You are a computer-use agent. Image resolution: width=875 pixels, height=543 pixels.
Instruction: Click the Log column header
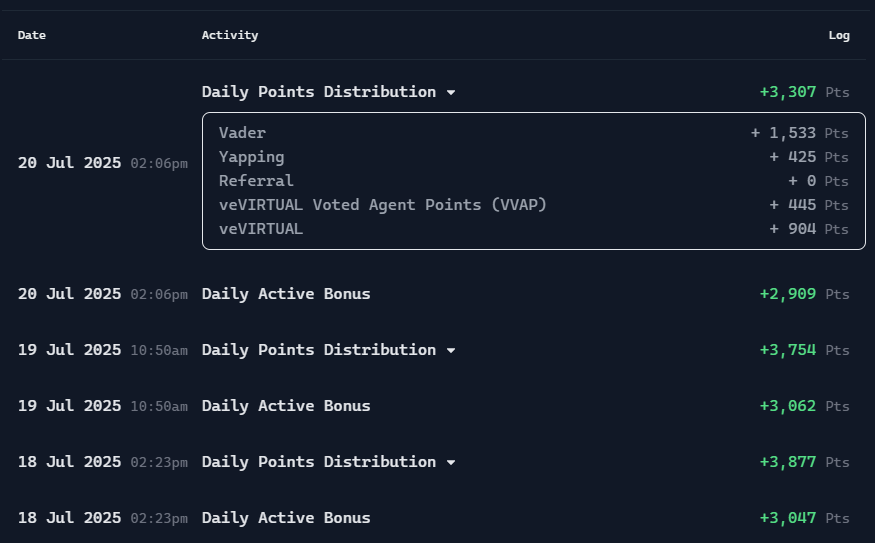839,35
